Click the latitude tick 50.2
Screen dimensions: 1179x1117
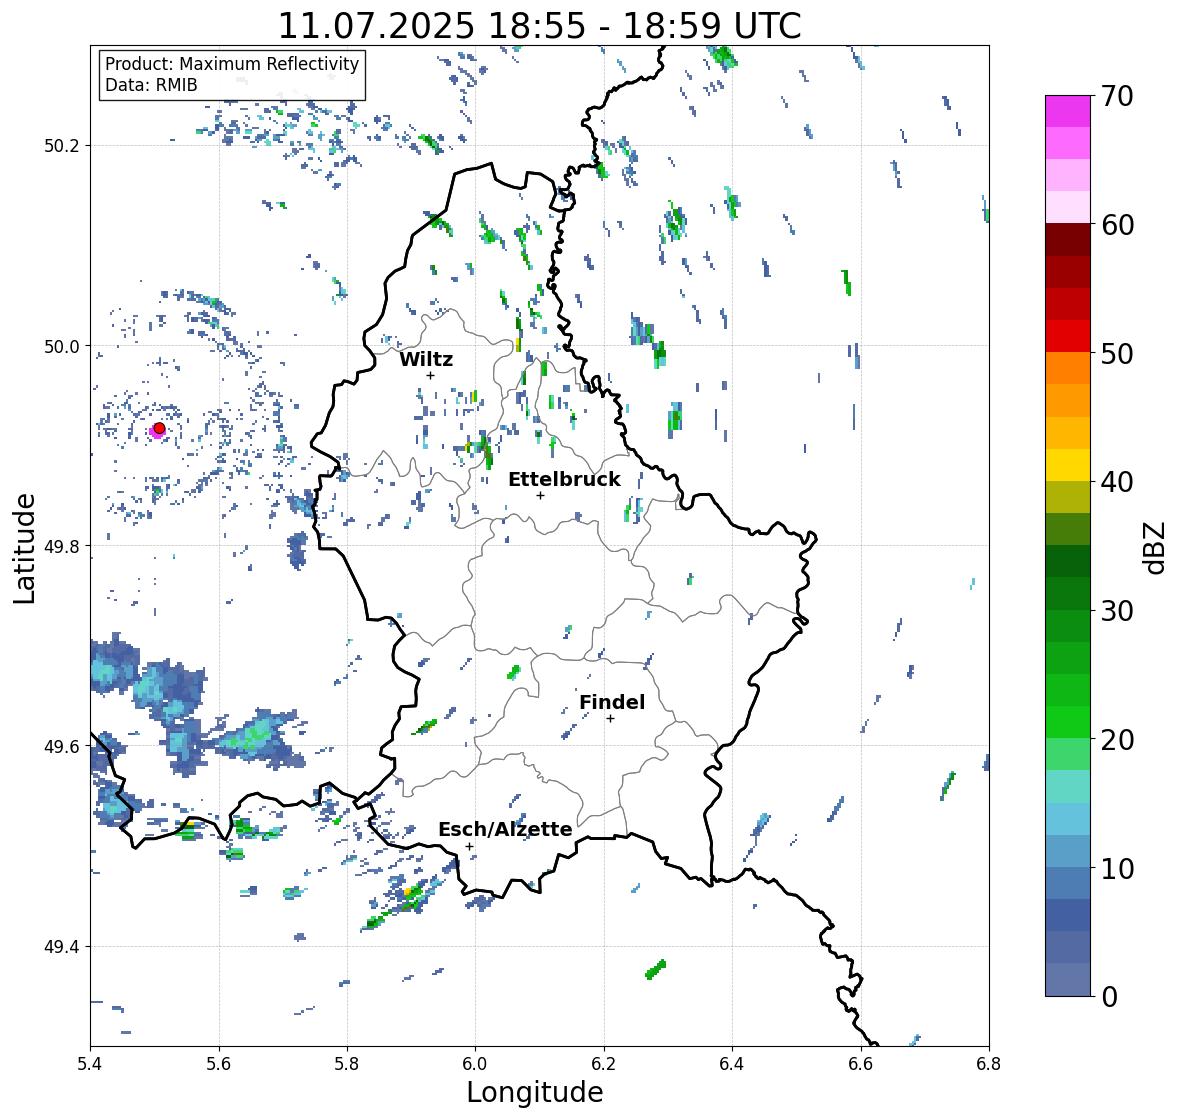(61, 146)
